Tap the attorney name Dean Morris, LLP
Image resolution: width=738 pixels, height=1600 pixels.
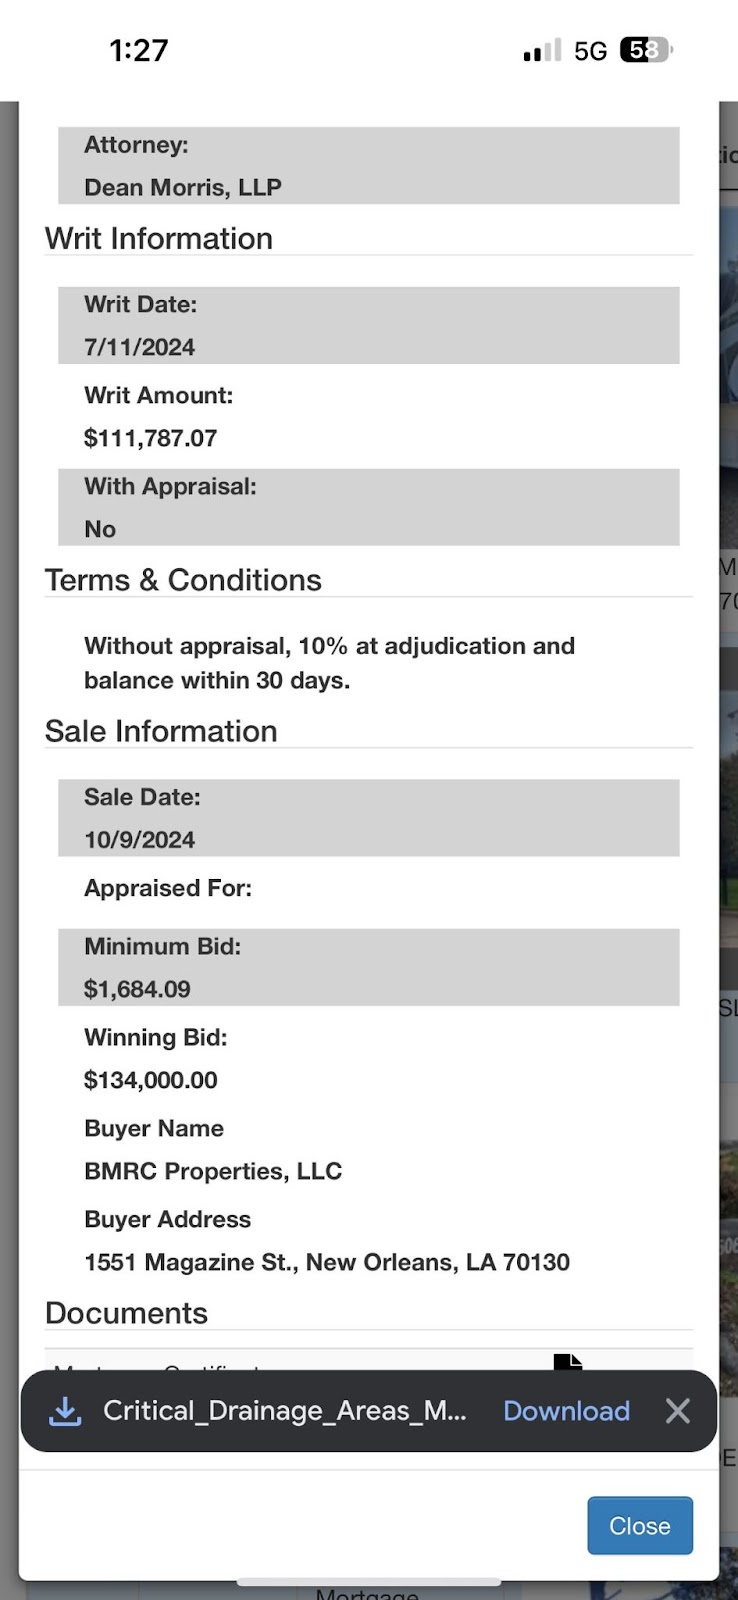tap(183, 188)
